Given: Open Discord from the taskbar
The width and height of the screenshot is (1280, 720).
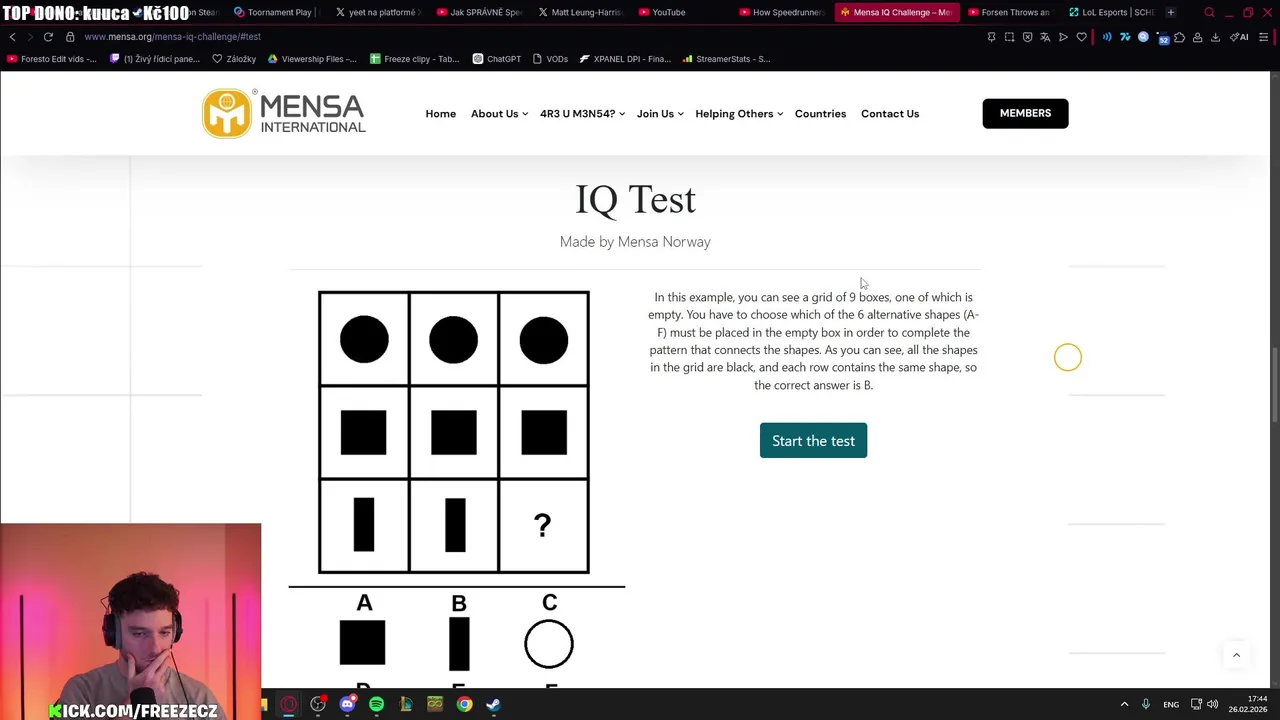Looking at the screenshot, I should pyautogui.click(x=347, y=704).
